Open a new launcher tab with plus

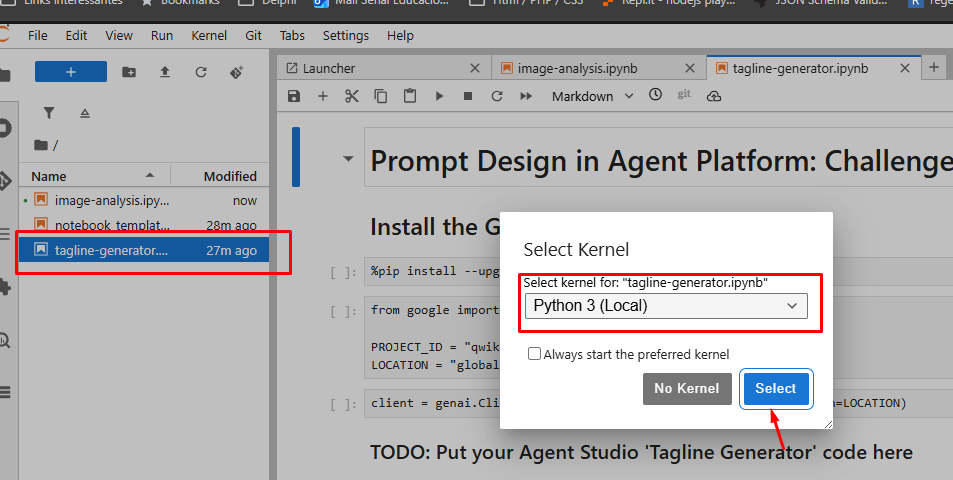934,67
